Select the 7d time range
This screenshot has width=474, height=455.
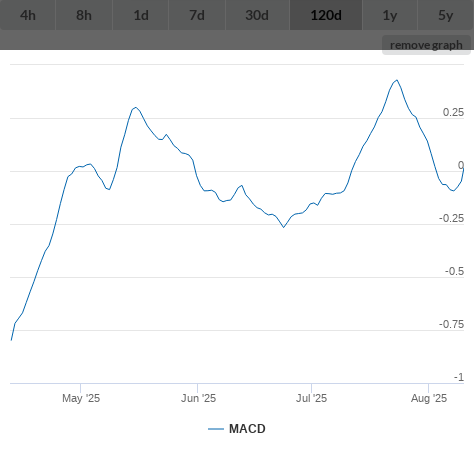click(197, 15)
